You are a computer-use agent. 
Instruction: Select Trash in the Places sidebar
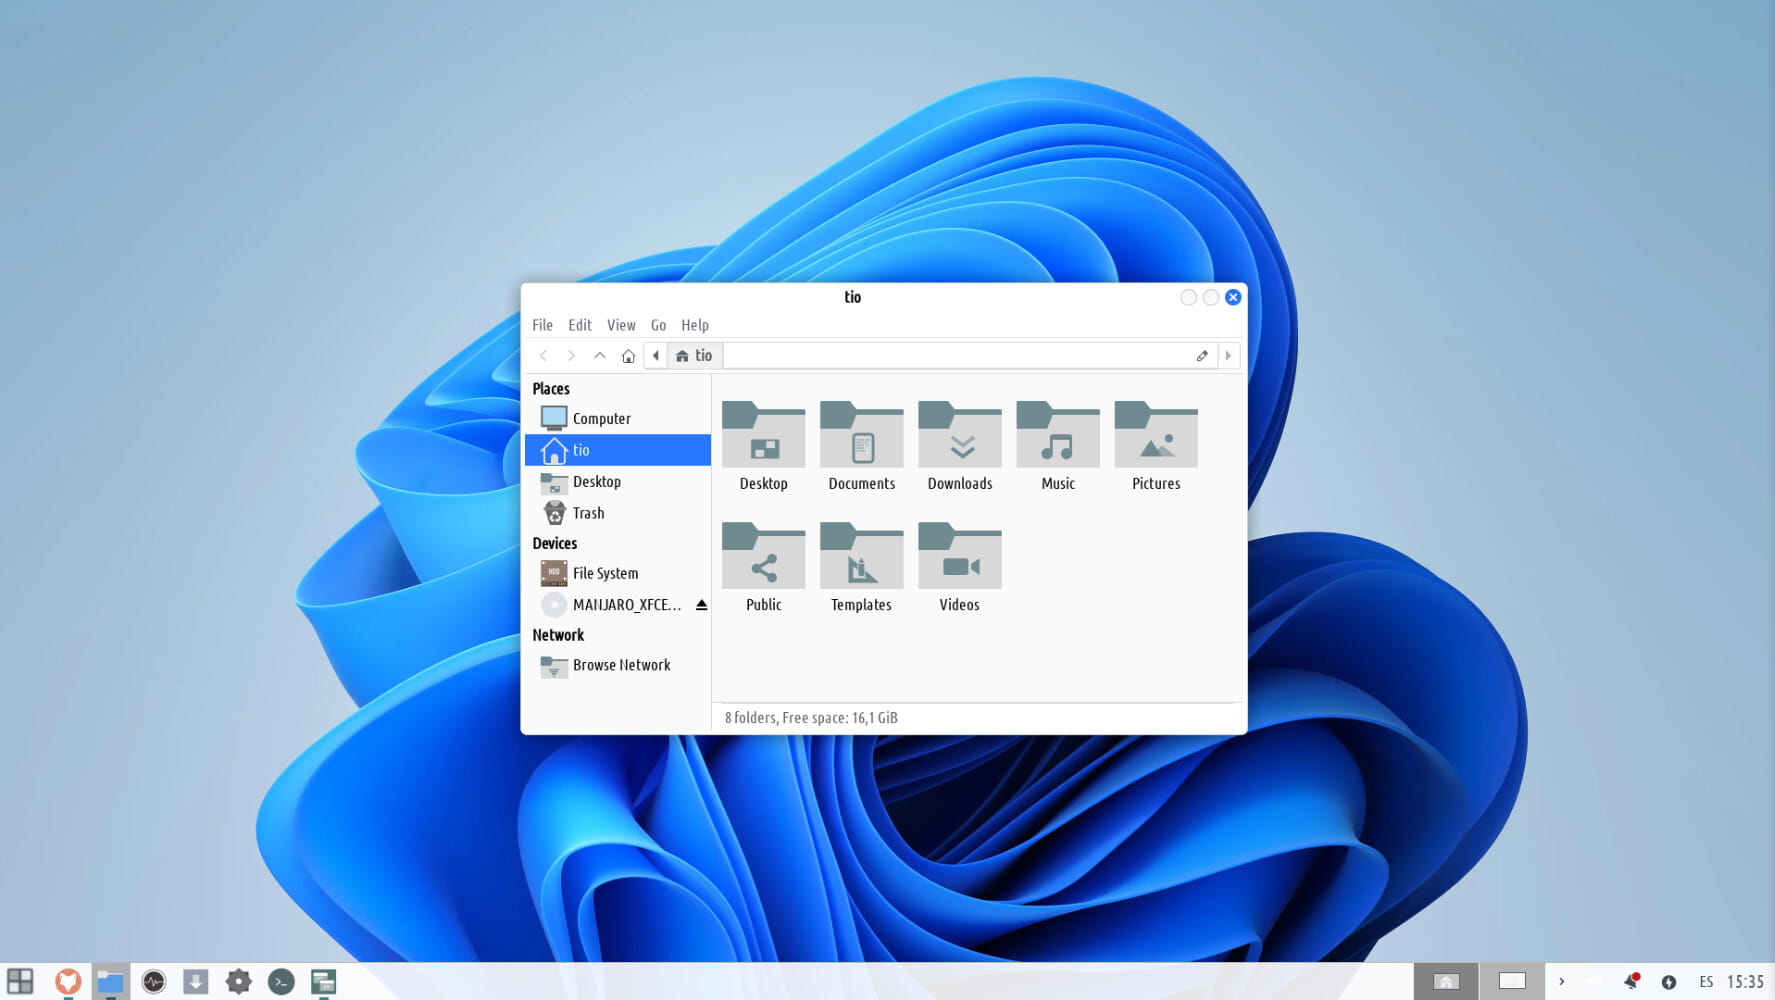588,513
